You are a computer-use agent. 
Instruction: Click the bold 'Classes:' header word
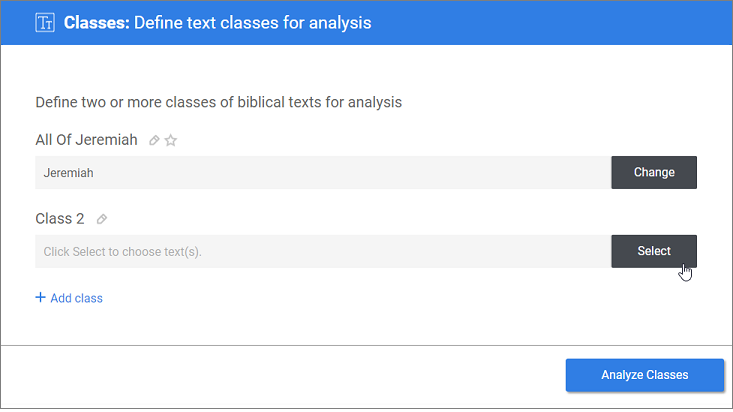click(96, 23)
